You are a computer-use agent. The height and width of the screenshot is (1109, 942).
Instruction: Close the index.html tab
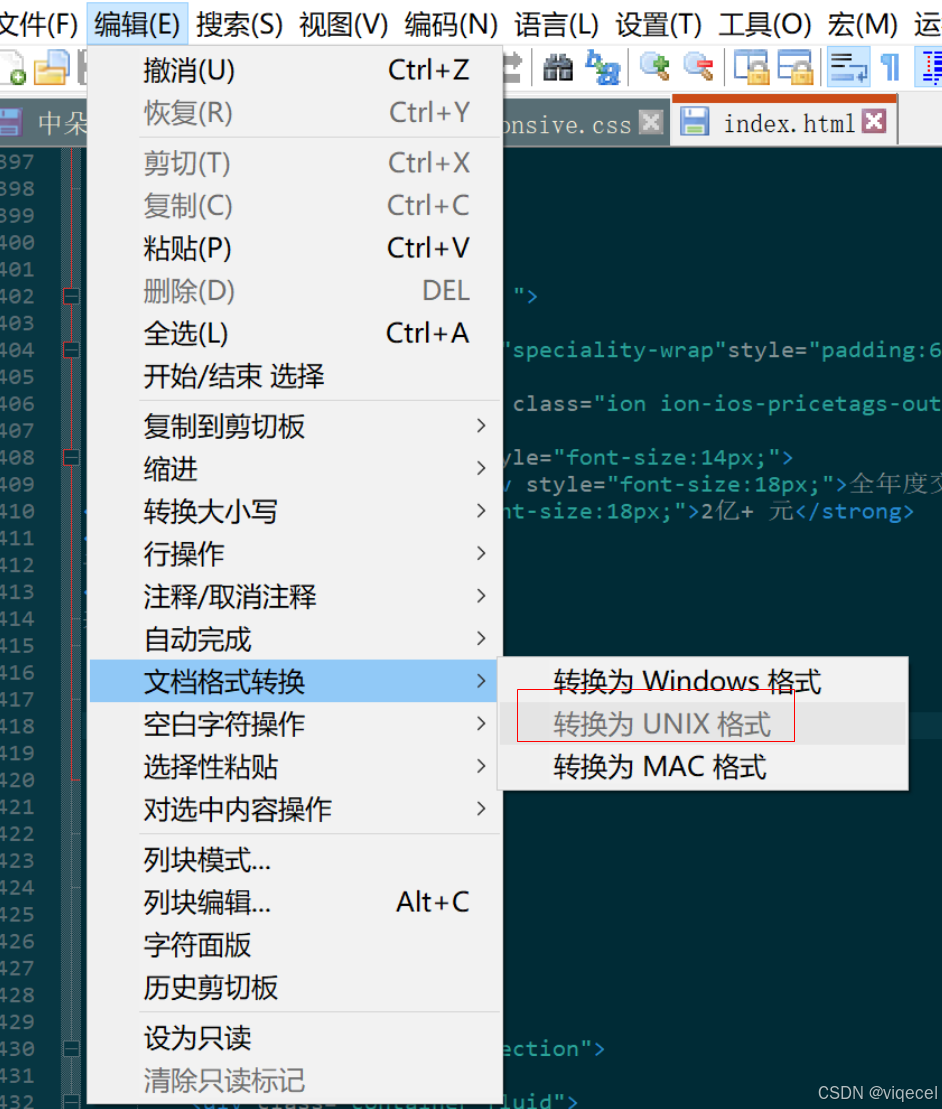pyautogui.click(x=874, y=122)
